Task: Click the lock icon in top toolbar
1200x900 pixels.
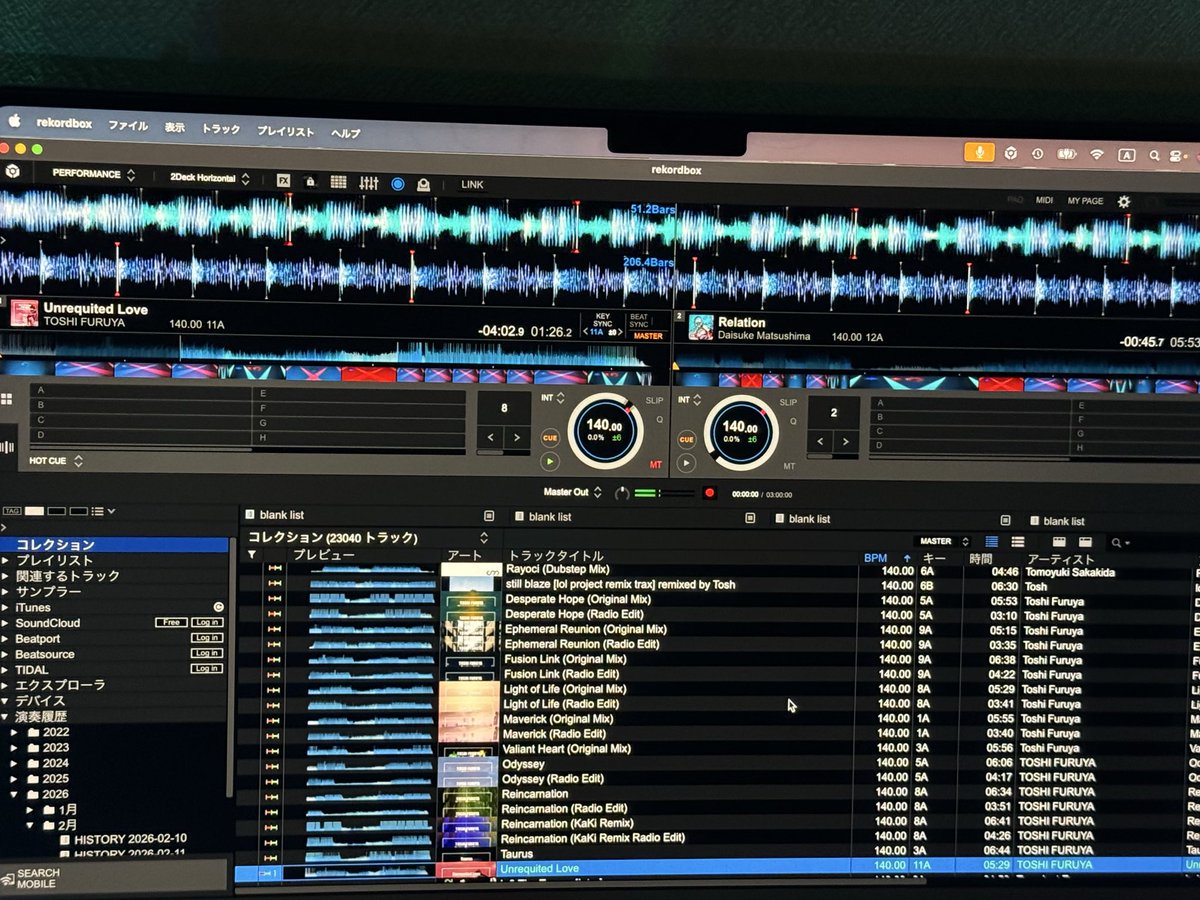Action: [x=311, y=182]
